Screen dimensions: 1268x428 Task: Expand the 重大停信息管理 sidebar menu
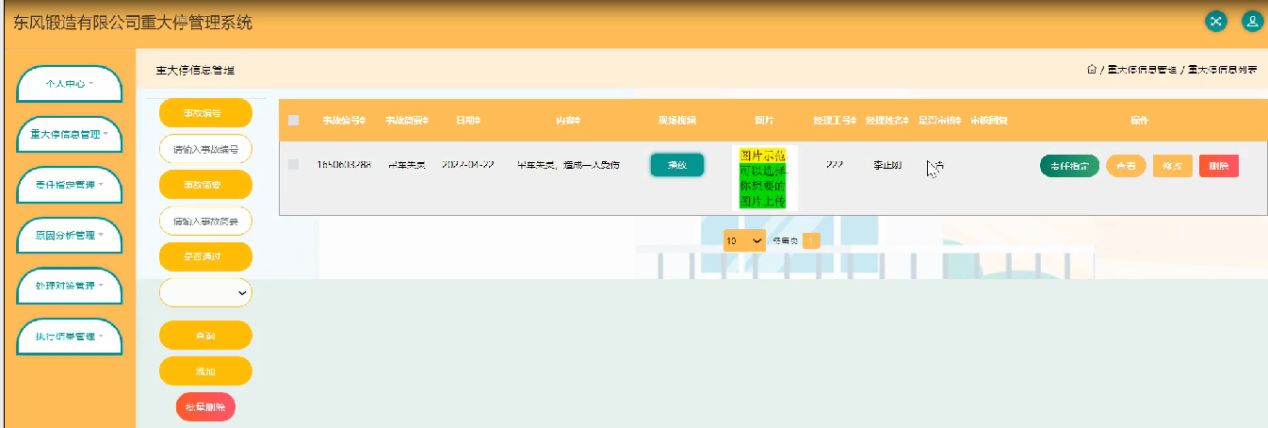coord(69,134)
